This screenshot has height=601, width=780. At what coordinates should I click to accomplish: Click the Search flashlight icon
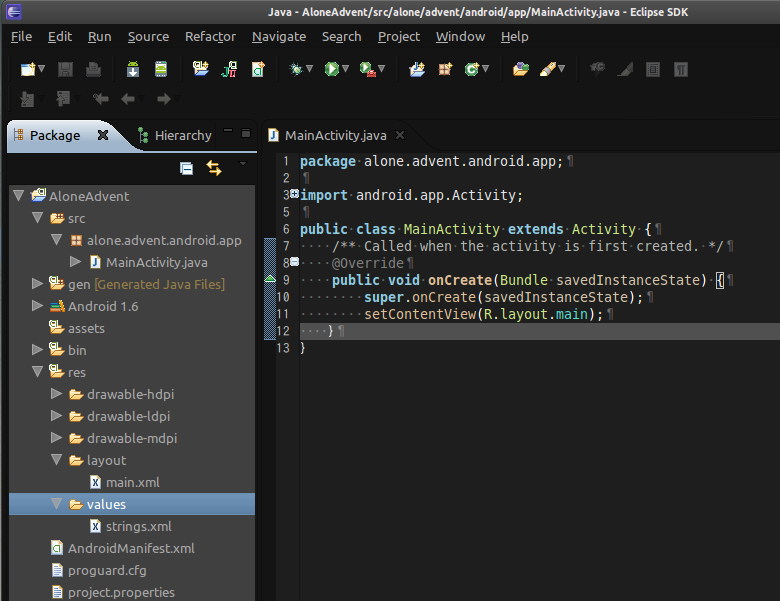[x=548, y=69]
